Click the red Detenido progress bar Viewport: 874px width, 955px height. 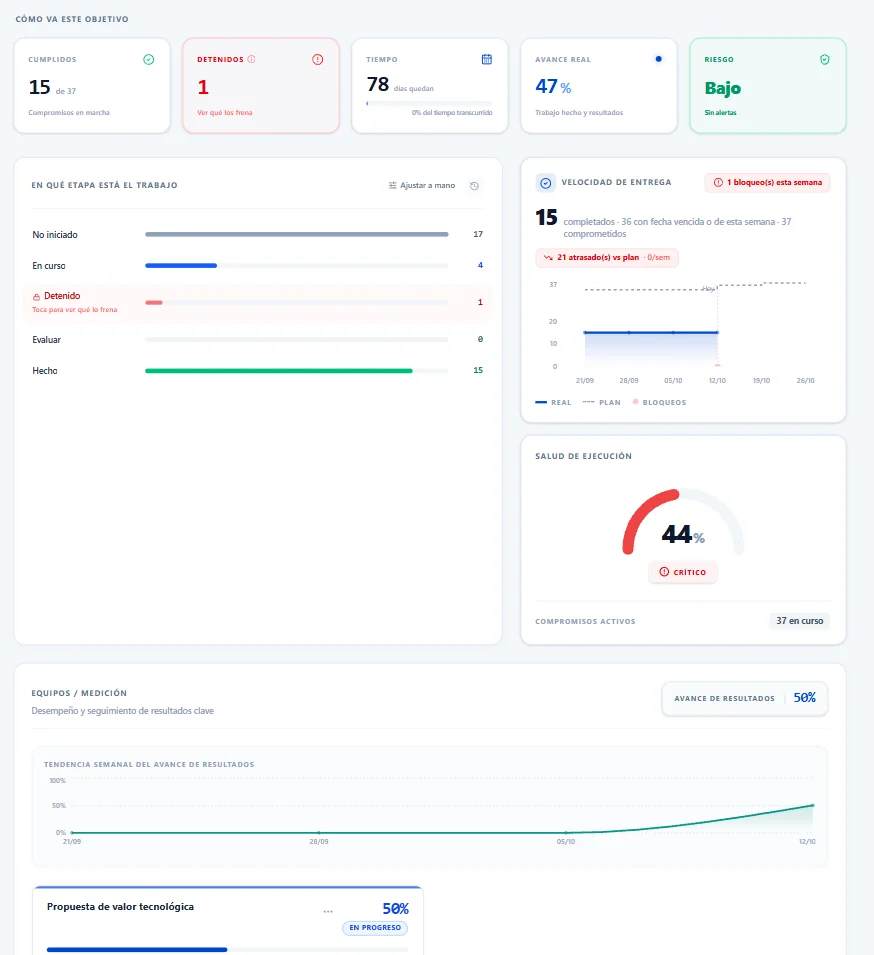click(x=153, y=303)
